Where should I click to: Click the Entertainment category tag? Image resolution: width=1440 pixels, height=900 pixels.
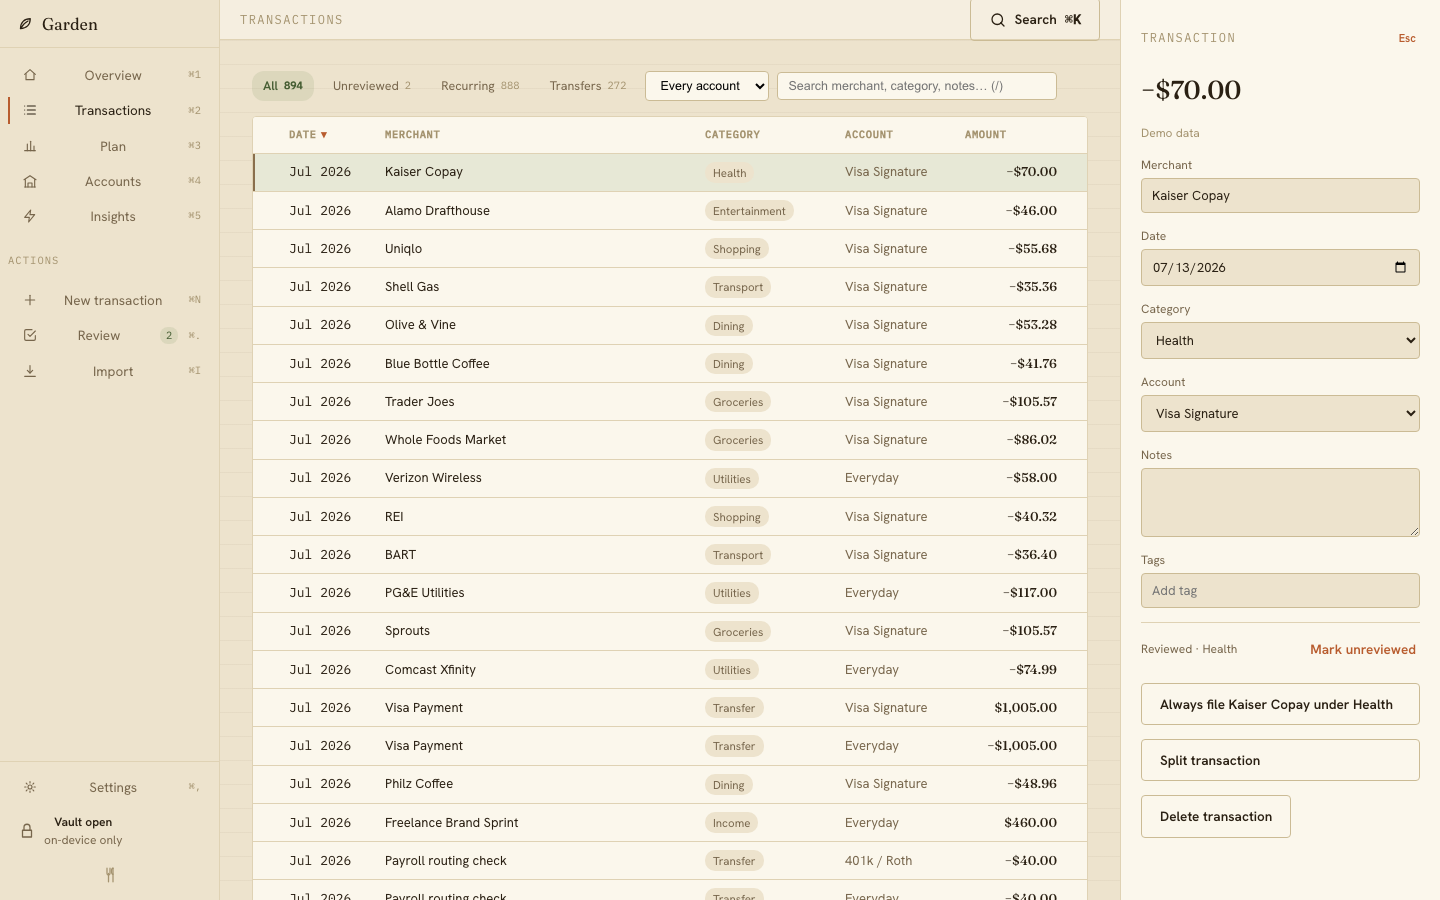point(749,211)
